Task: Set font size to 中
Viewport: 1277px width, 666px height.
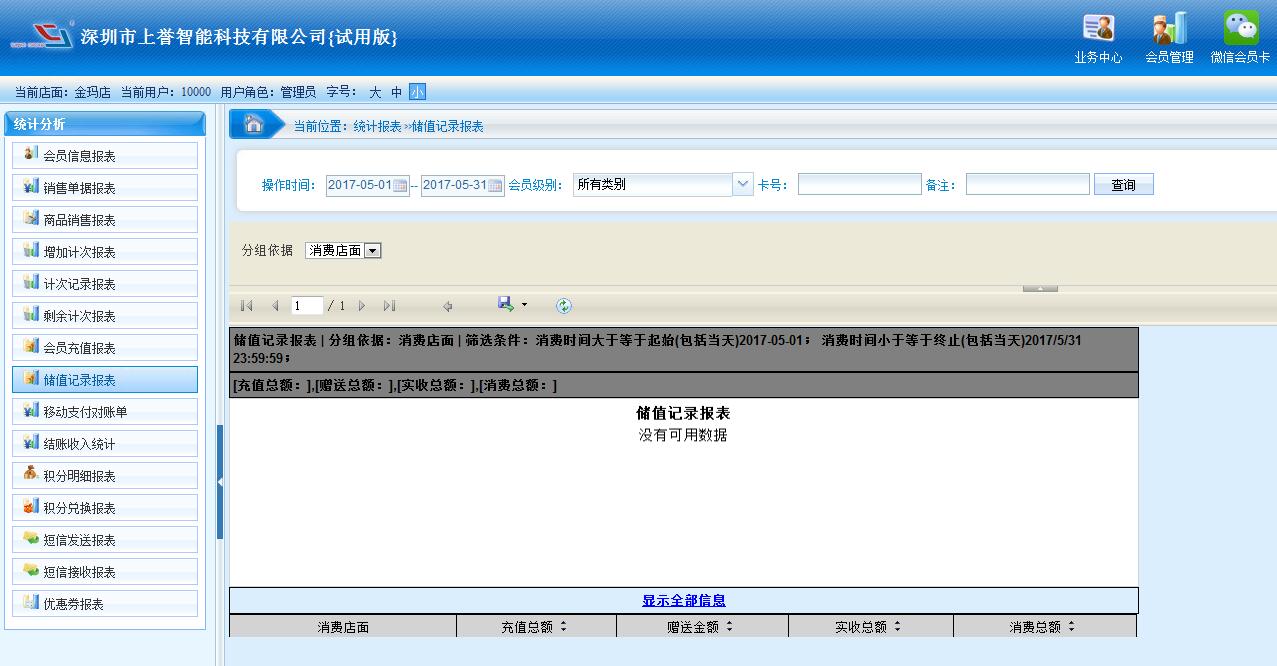Action: [396, 92]
